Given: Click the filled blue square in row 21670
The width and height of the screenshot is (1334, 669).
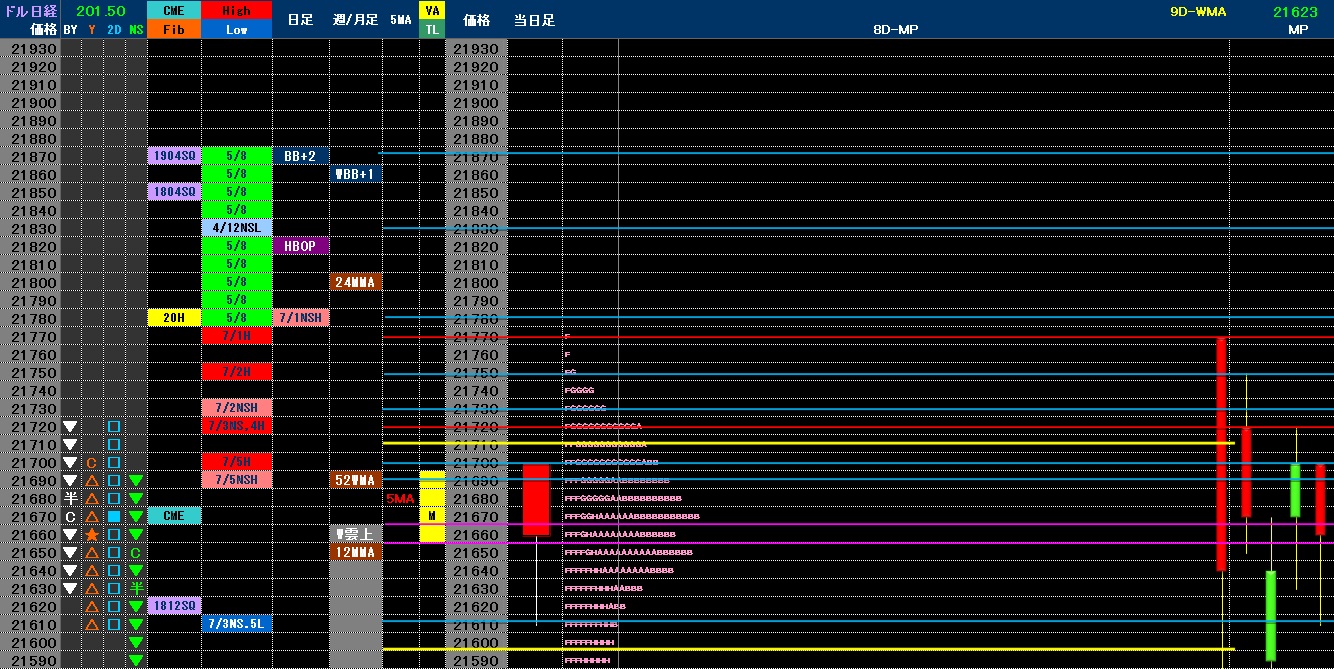Looking at the screenshot, I should pyautogui.click(x=114, y=517).
